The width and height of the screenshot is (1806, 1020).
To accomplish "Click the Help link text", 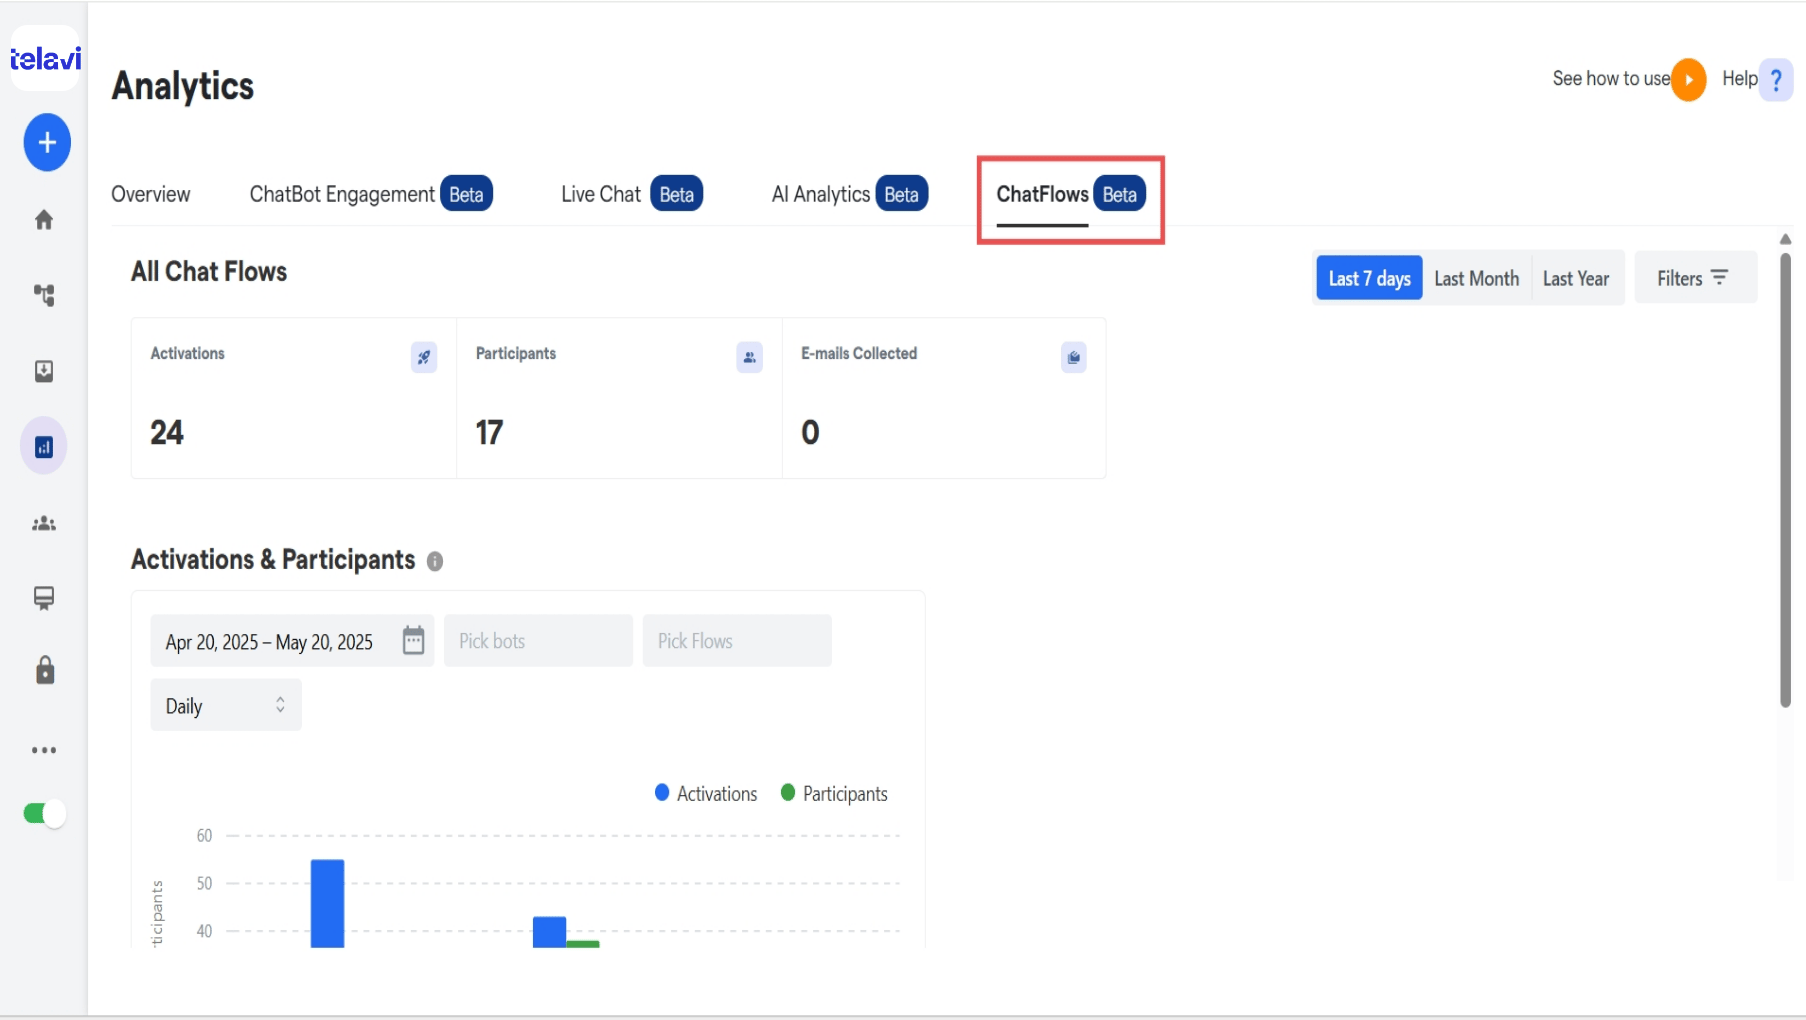I will [1739, 79].
